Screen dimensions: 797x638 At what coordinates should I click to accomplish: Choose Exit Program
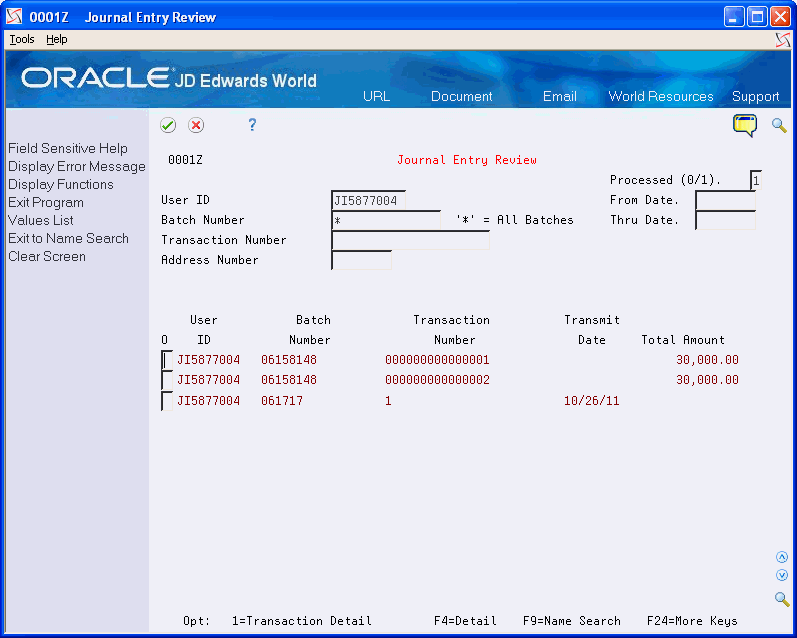(x=46, y=202)
